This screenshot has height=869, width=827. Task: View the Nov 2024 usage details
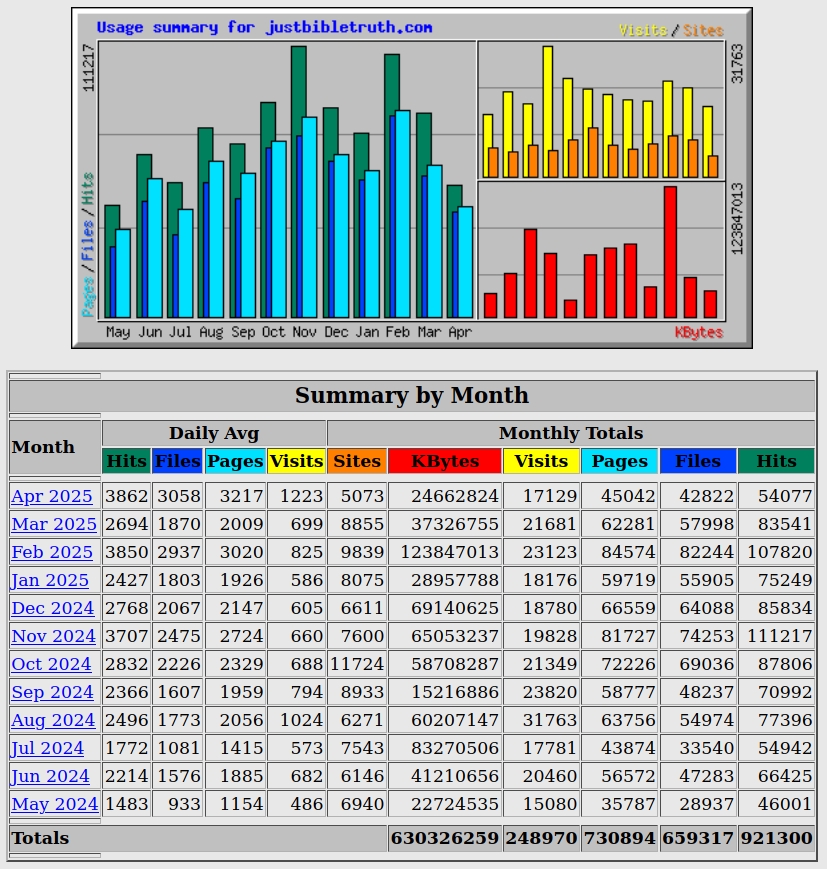[x=54, y=636]
